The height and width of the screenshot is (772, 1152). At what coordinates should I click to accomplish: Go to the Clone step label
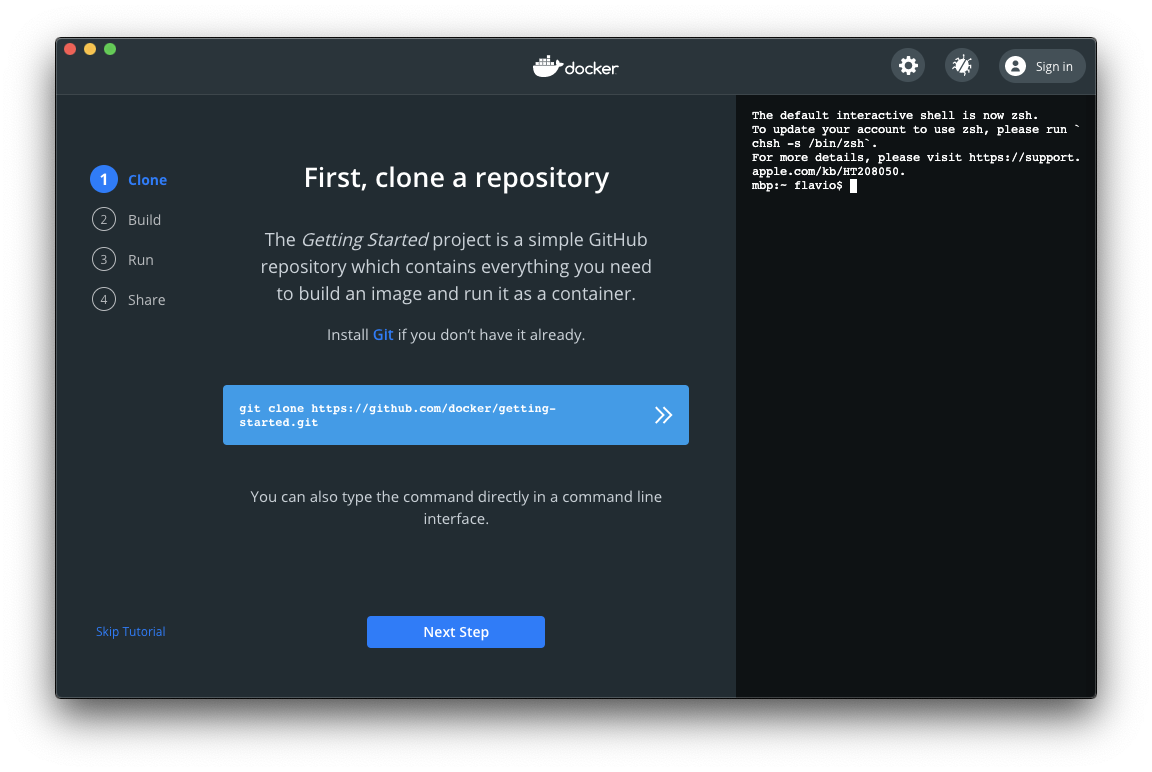(x=147, y=180)
